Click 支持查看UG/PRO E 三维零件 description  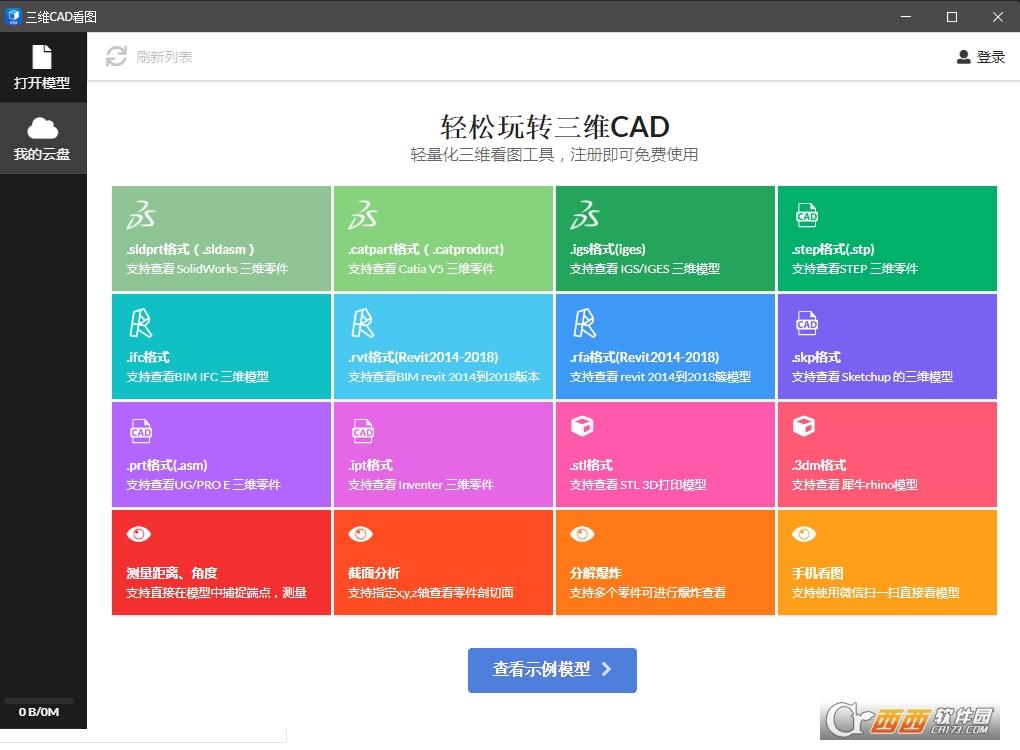203,485
